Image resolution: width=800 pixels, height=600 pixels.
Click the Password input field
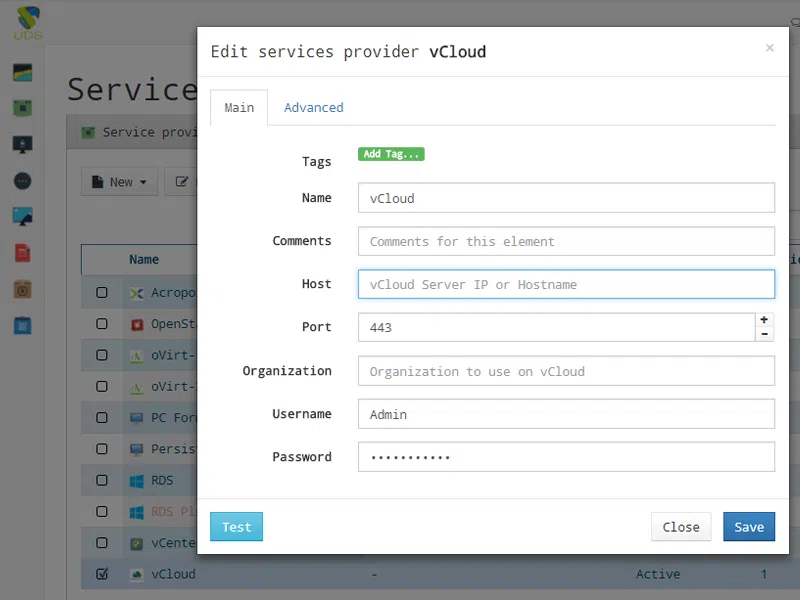coord(566,457)
